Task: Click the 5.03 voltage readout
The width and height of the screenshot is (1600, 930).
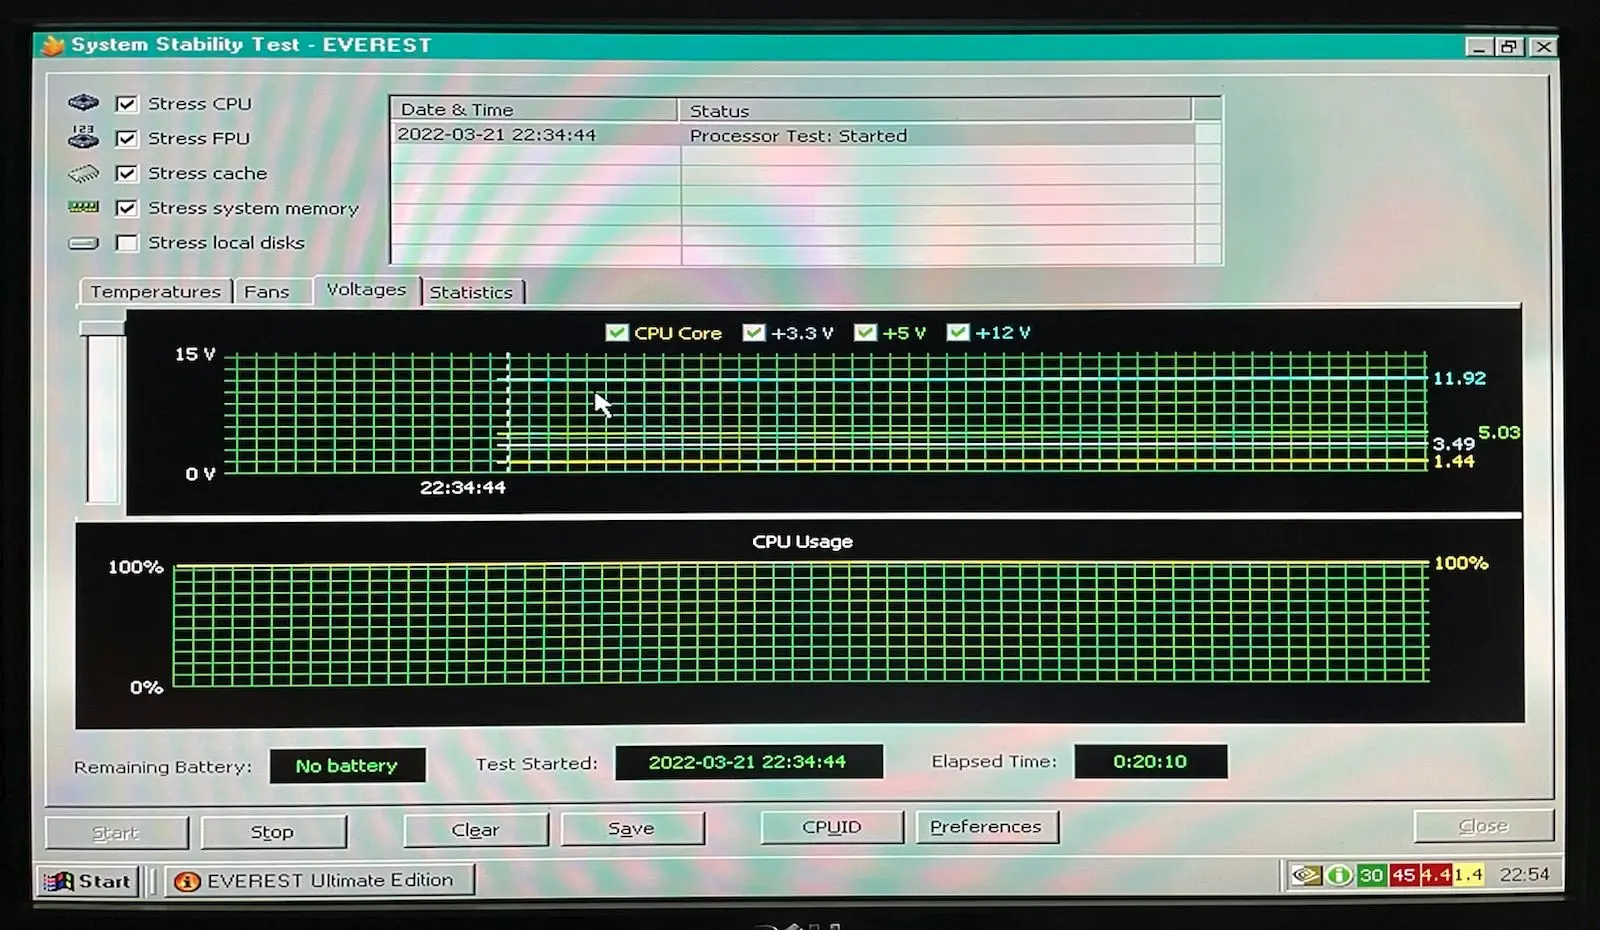Action: click(x=1499, y=433)
